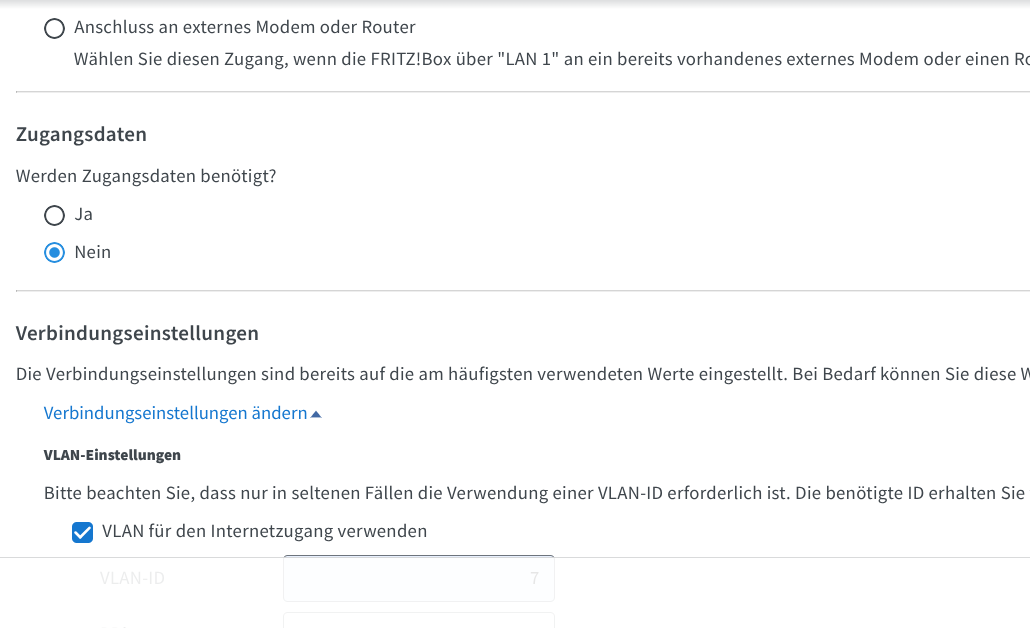The height and width of the screenshot is (628, 1030).
Task: Click the "Zugangsdaten" section heading
Action: pos(81,134)
